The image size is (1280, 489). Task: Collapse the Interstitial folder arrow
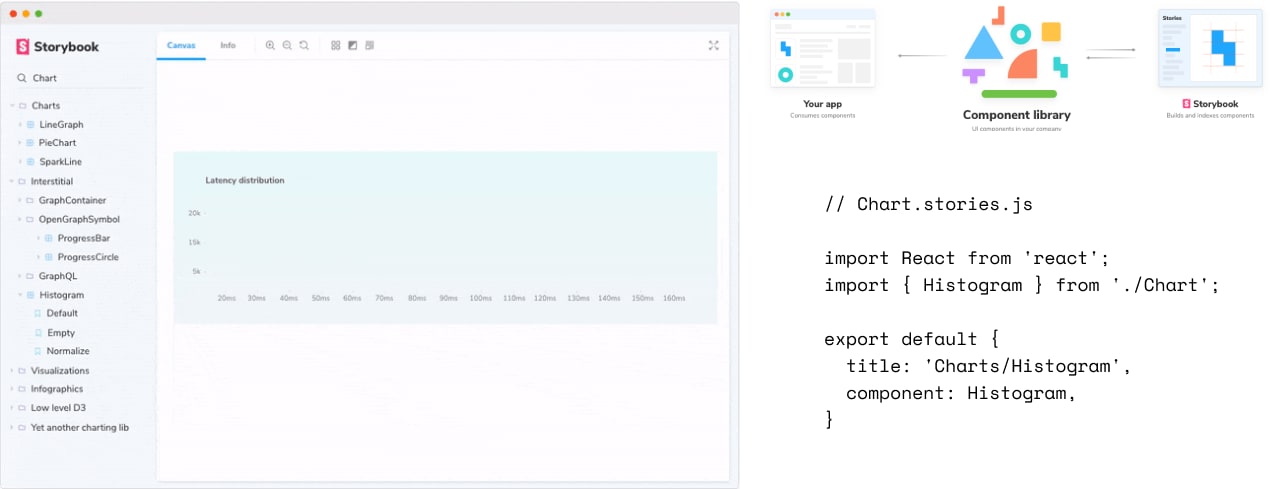tap(12, 182)
